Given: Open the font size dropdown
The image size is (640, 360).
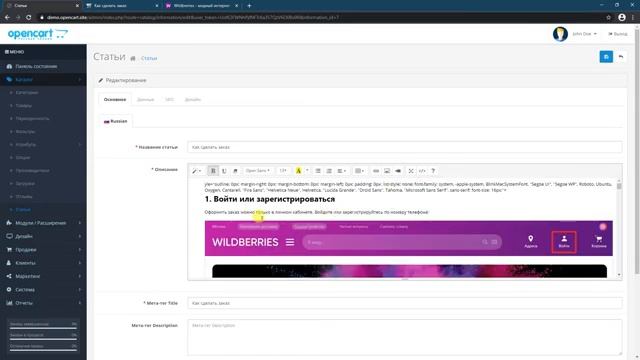Looking at the screenshot, I should point(283,171).
